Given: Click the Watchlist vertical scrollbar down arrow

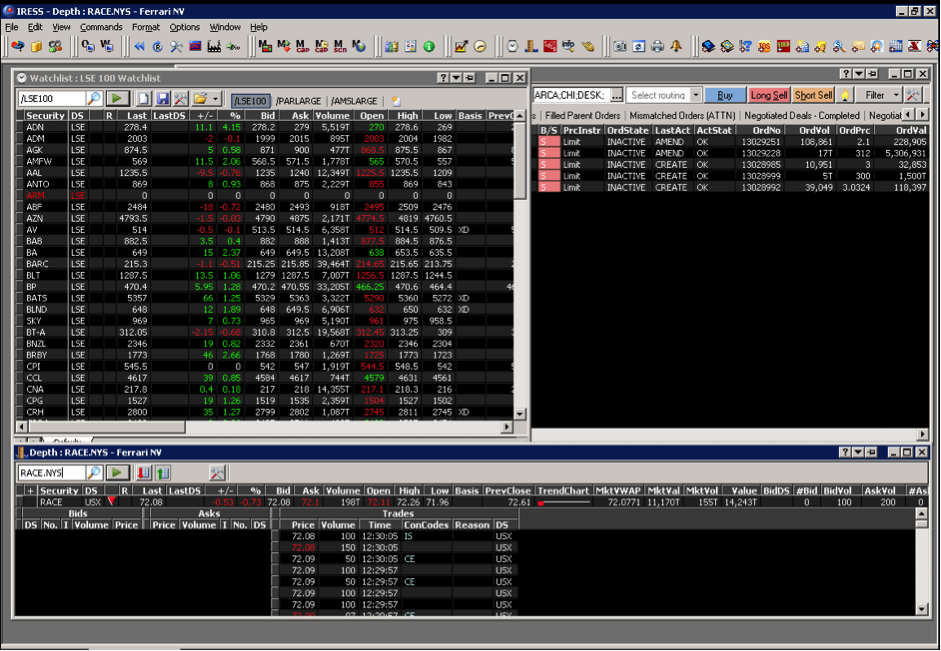Looking at the screenshot, I should (x=520, y=414).
